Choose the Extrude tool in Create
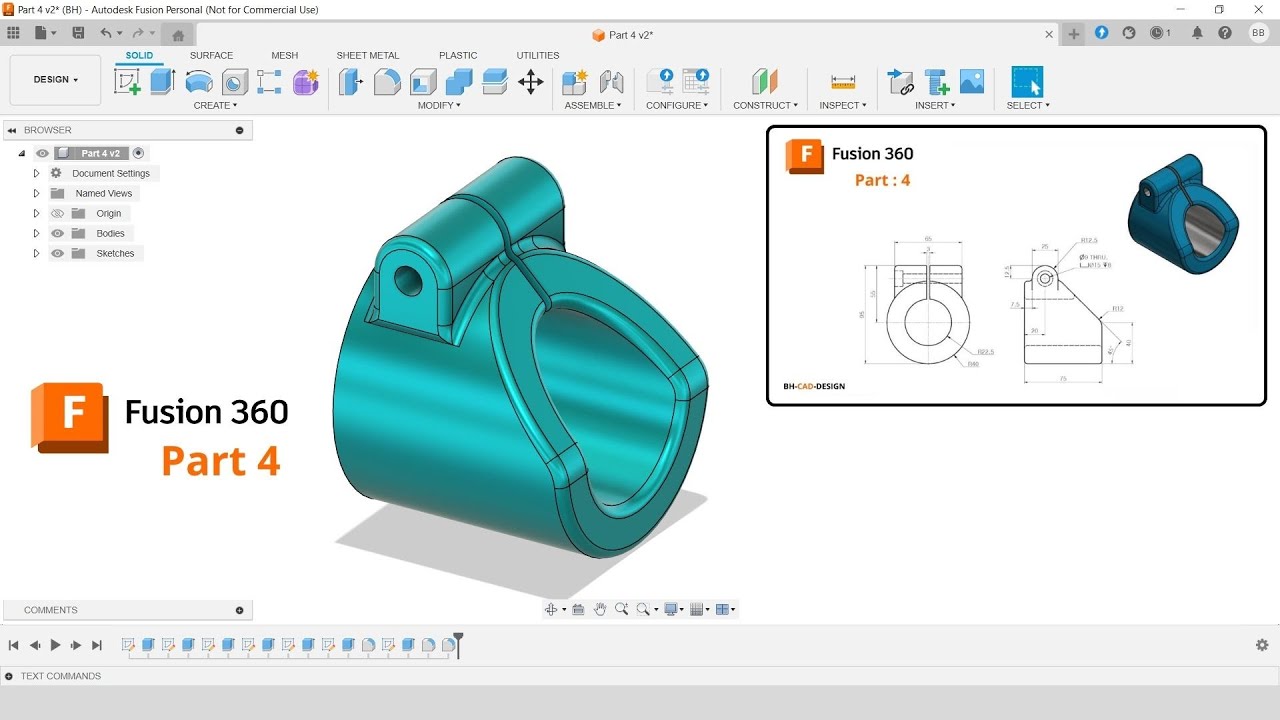 pyautogui.click(x=162, y=82)
